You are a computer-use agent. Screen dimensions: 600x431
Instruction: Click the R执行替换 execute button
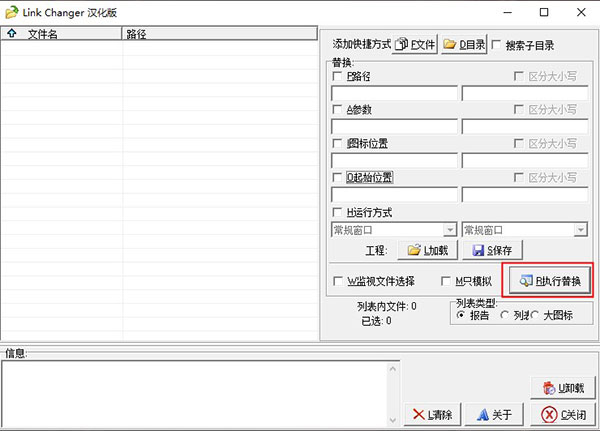pyautogui.click(x=550, y=281)
